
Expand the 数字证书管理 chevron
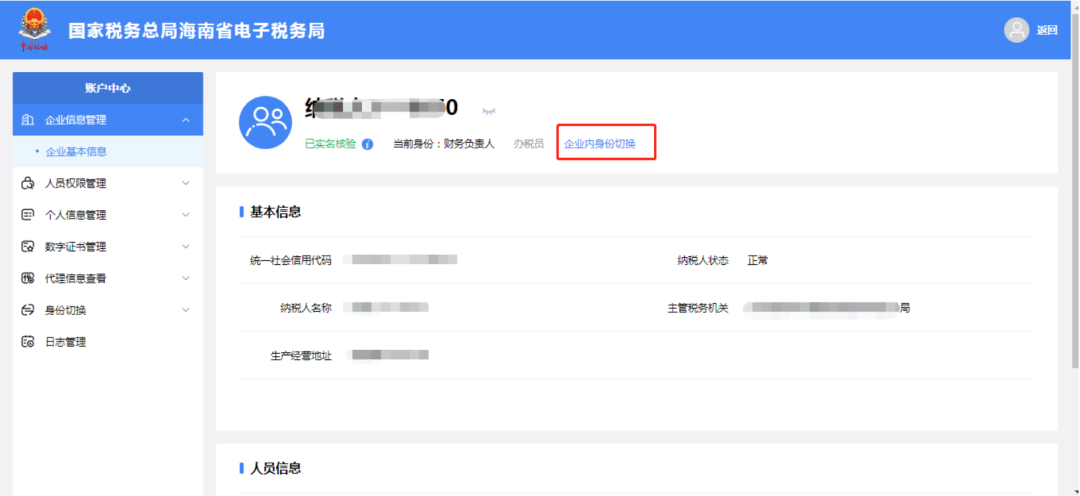(185, 247)
